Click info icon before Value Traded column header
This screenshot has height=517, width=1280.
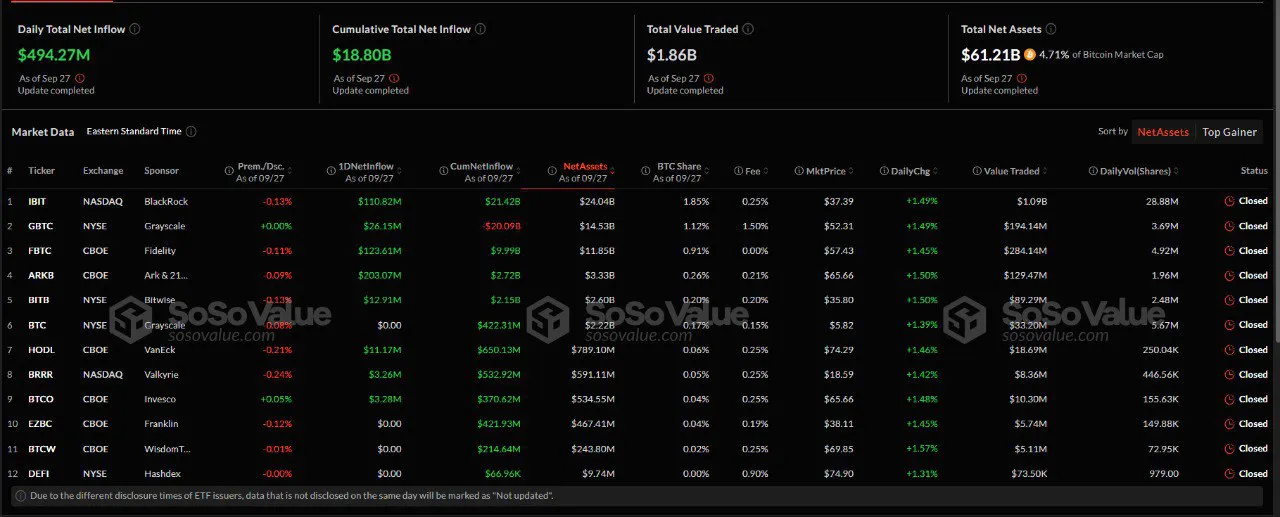point(975,171)
